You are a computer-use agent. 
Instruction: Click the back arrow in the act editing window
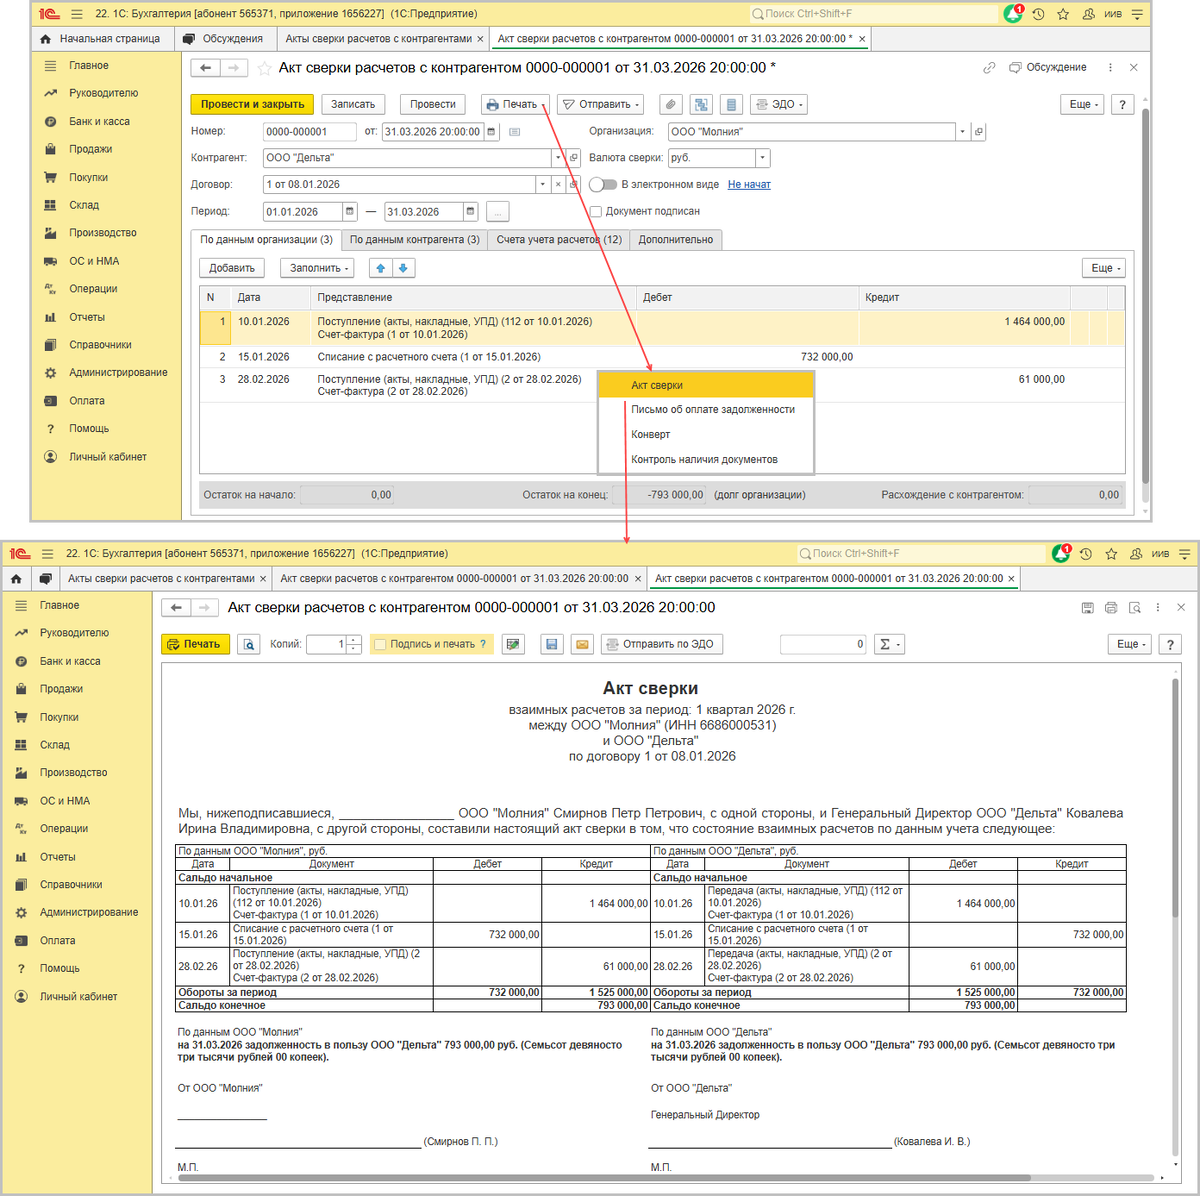(x=206, y=68)
